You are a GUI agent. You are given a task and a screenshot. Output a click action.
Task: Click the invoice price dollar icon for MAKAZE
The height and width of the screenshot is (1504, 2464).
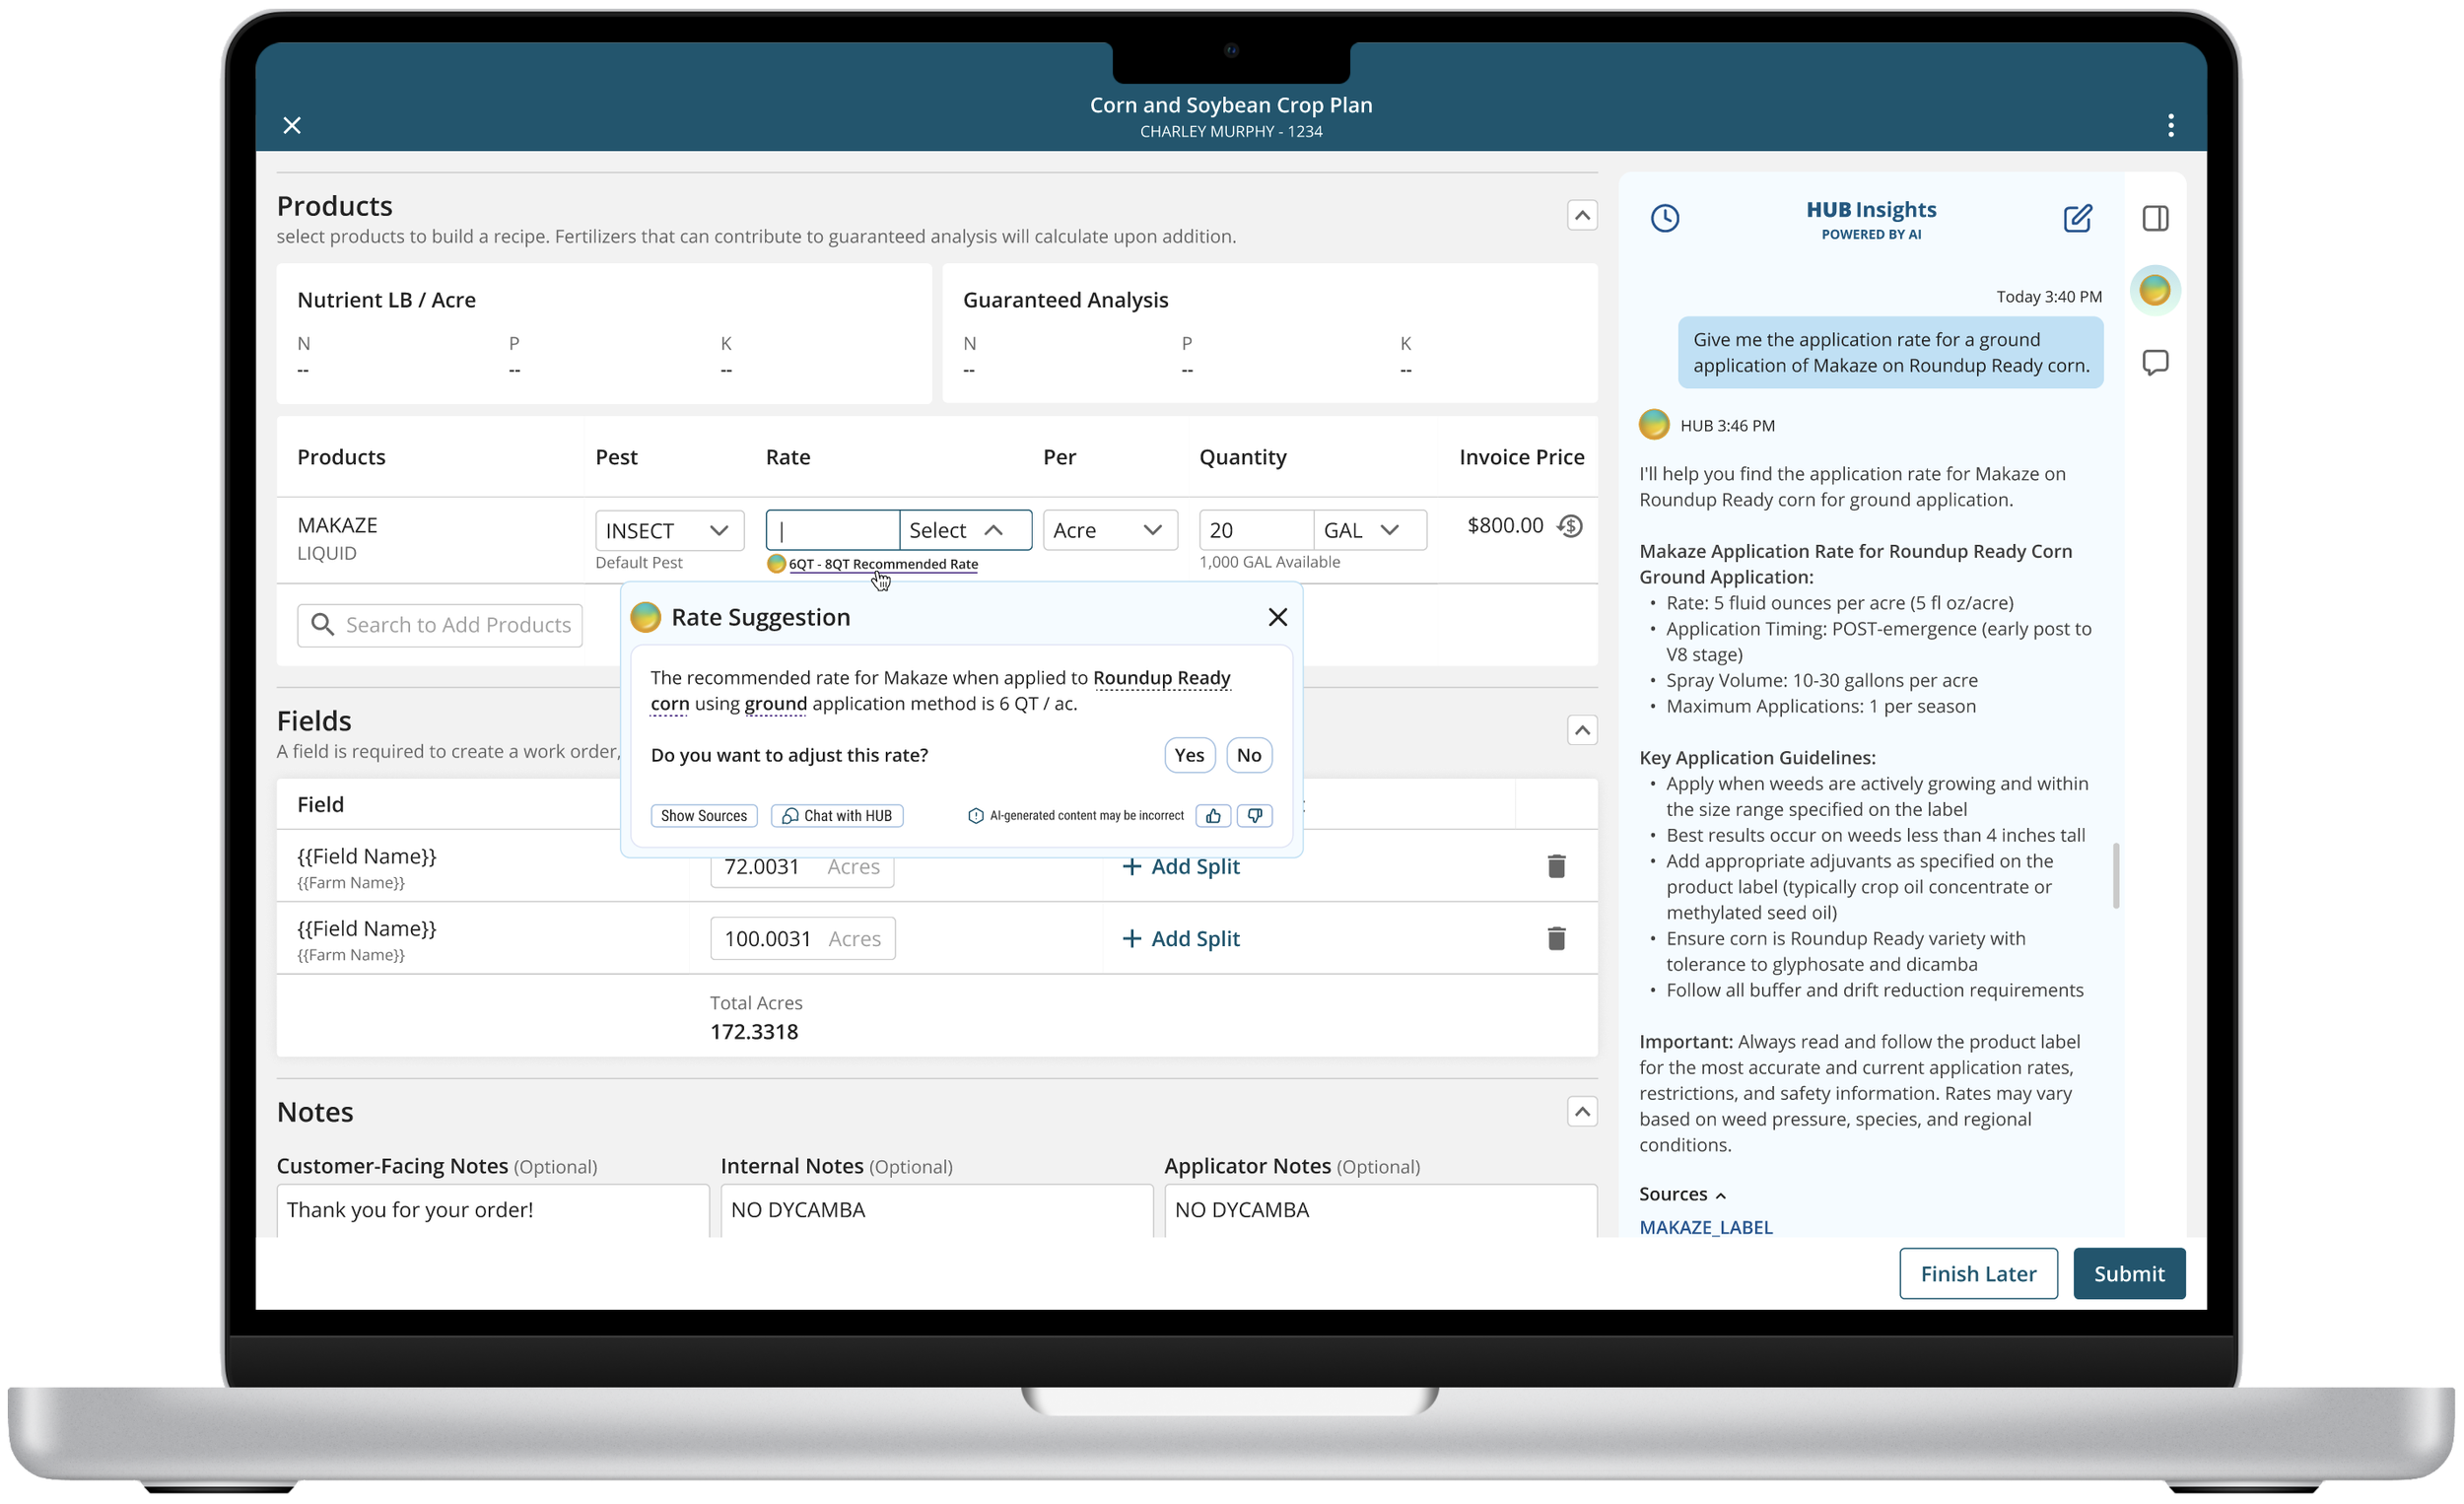coord(1570,526)
